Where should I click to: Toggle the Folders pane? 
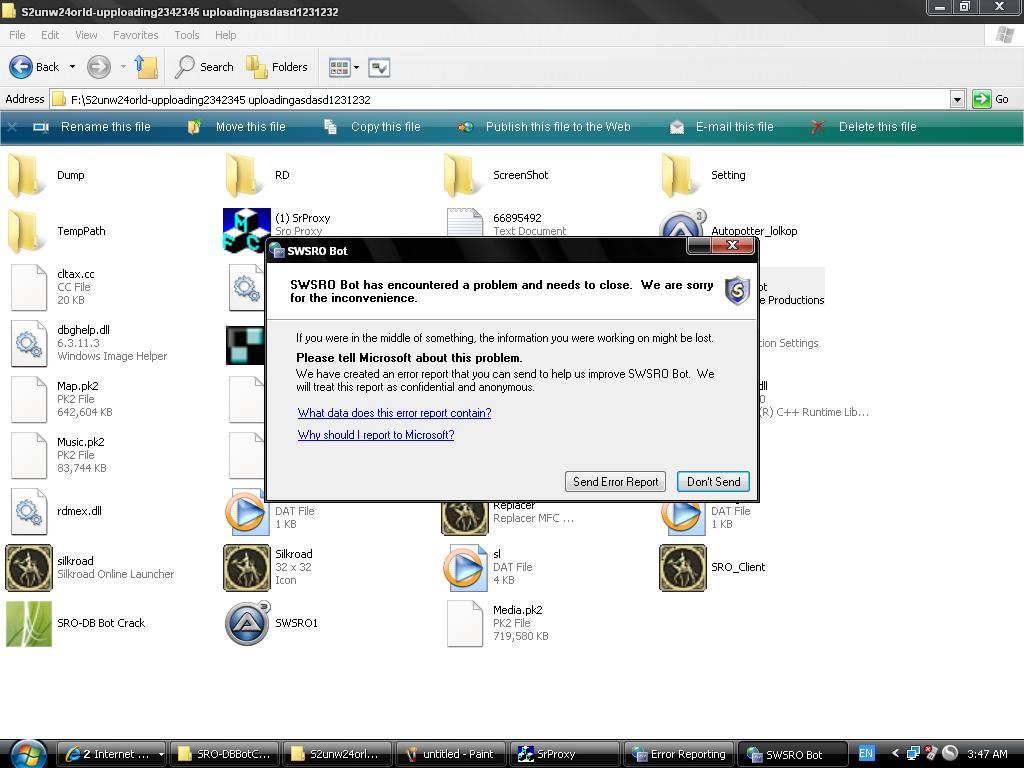(276, 67)
